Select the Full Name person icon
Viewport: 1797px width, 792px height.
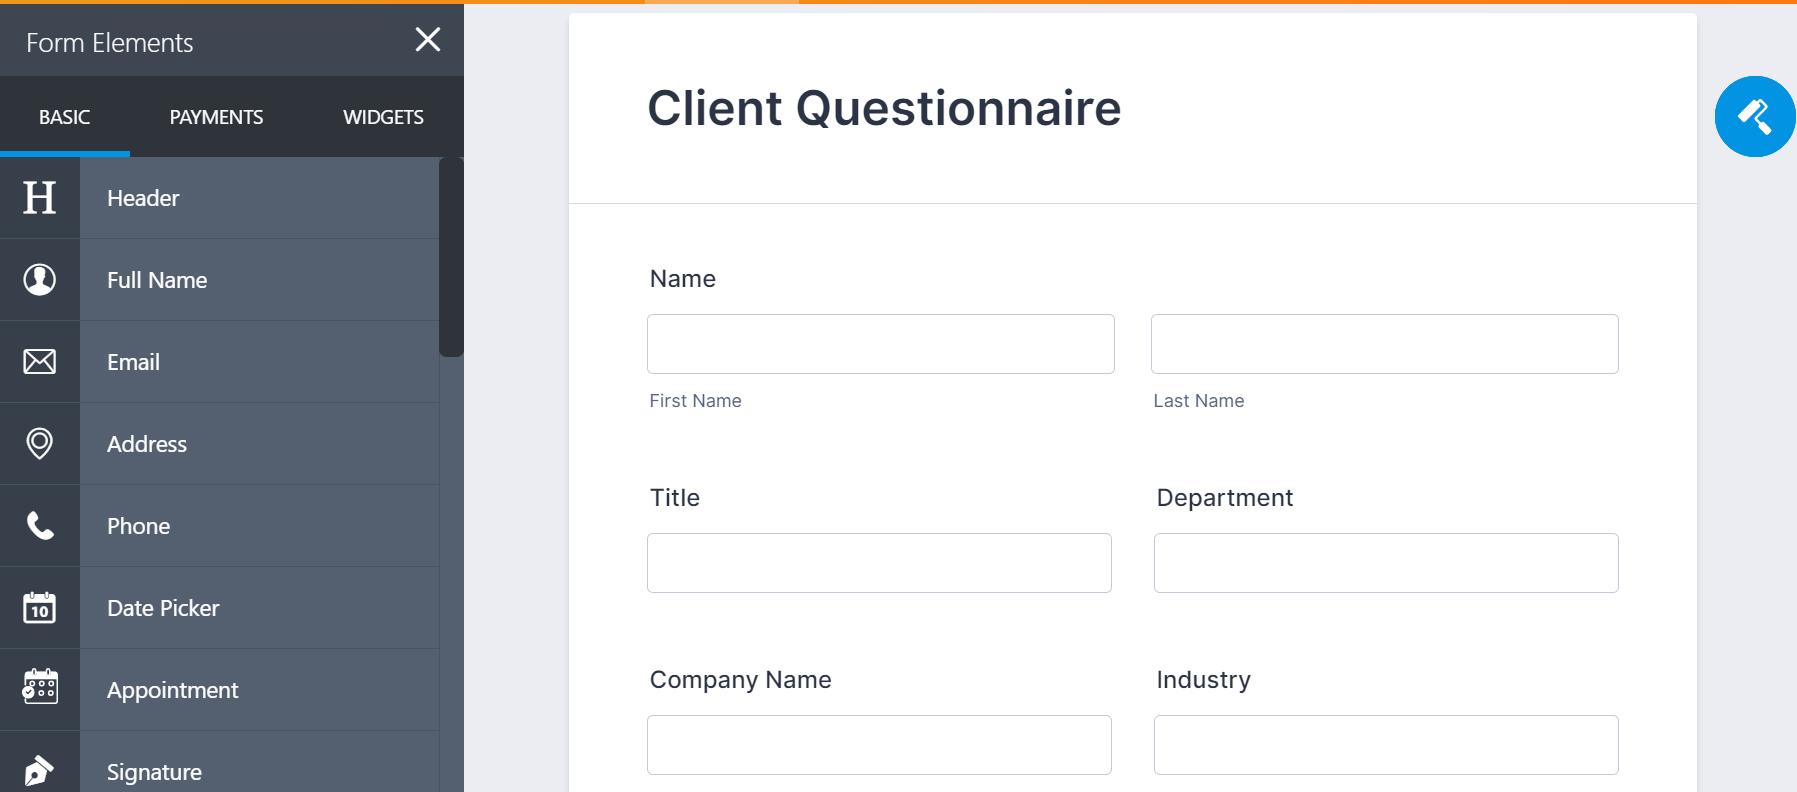tap(40, 280)
